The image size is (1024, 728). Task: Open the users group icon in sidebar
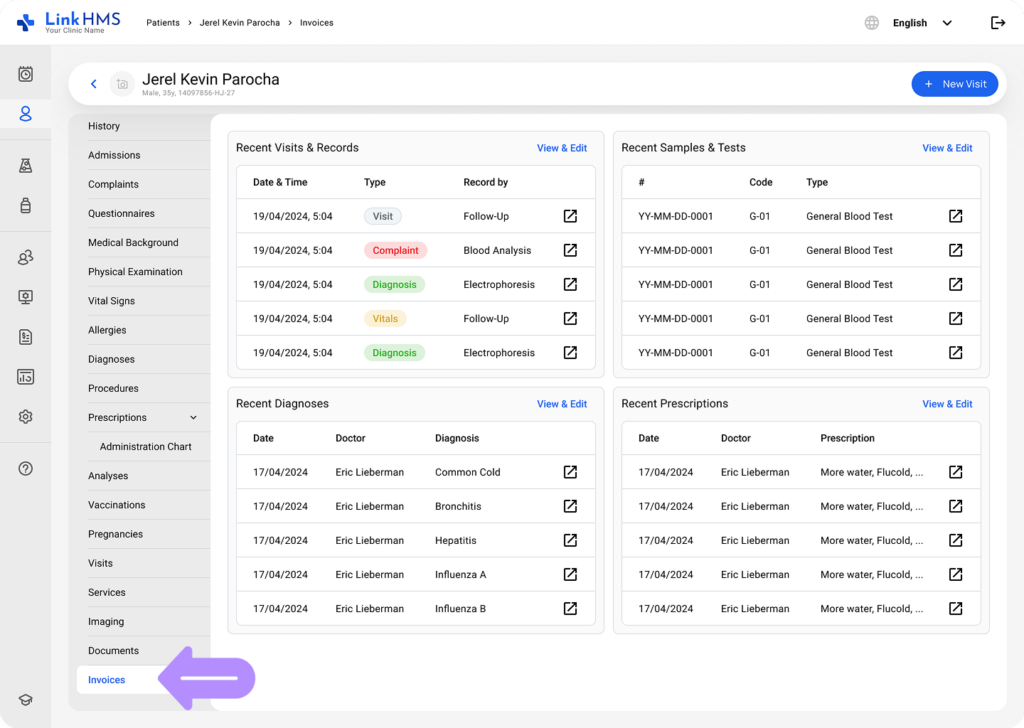pos(25,257)
